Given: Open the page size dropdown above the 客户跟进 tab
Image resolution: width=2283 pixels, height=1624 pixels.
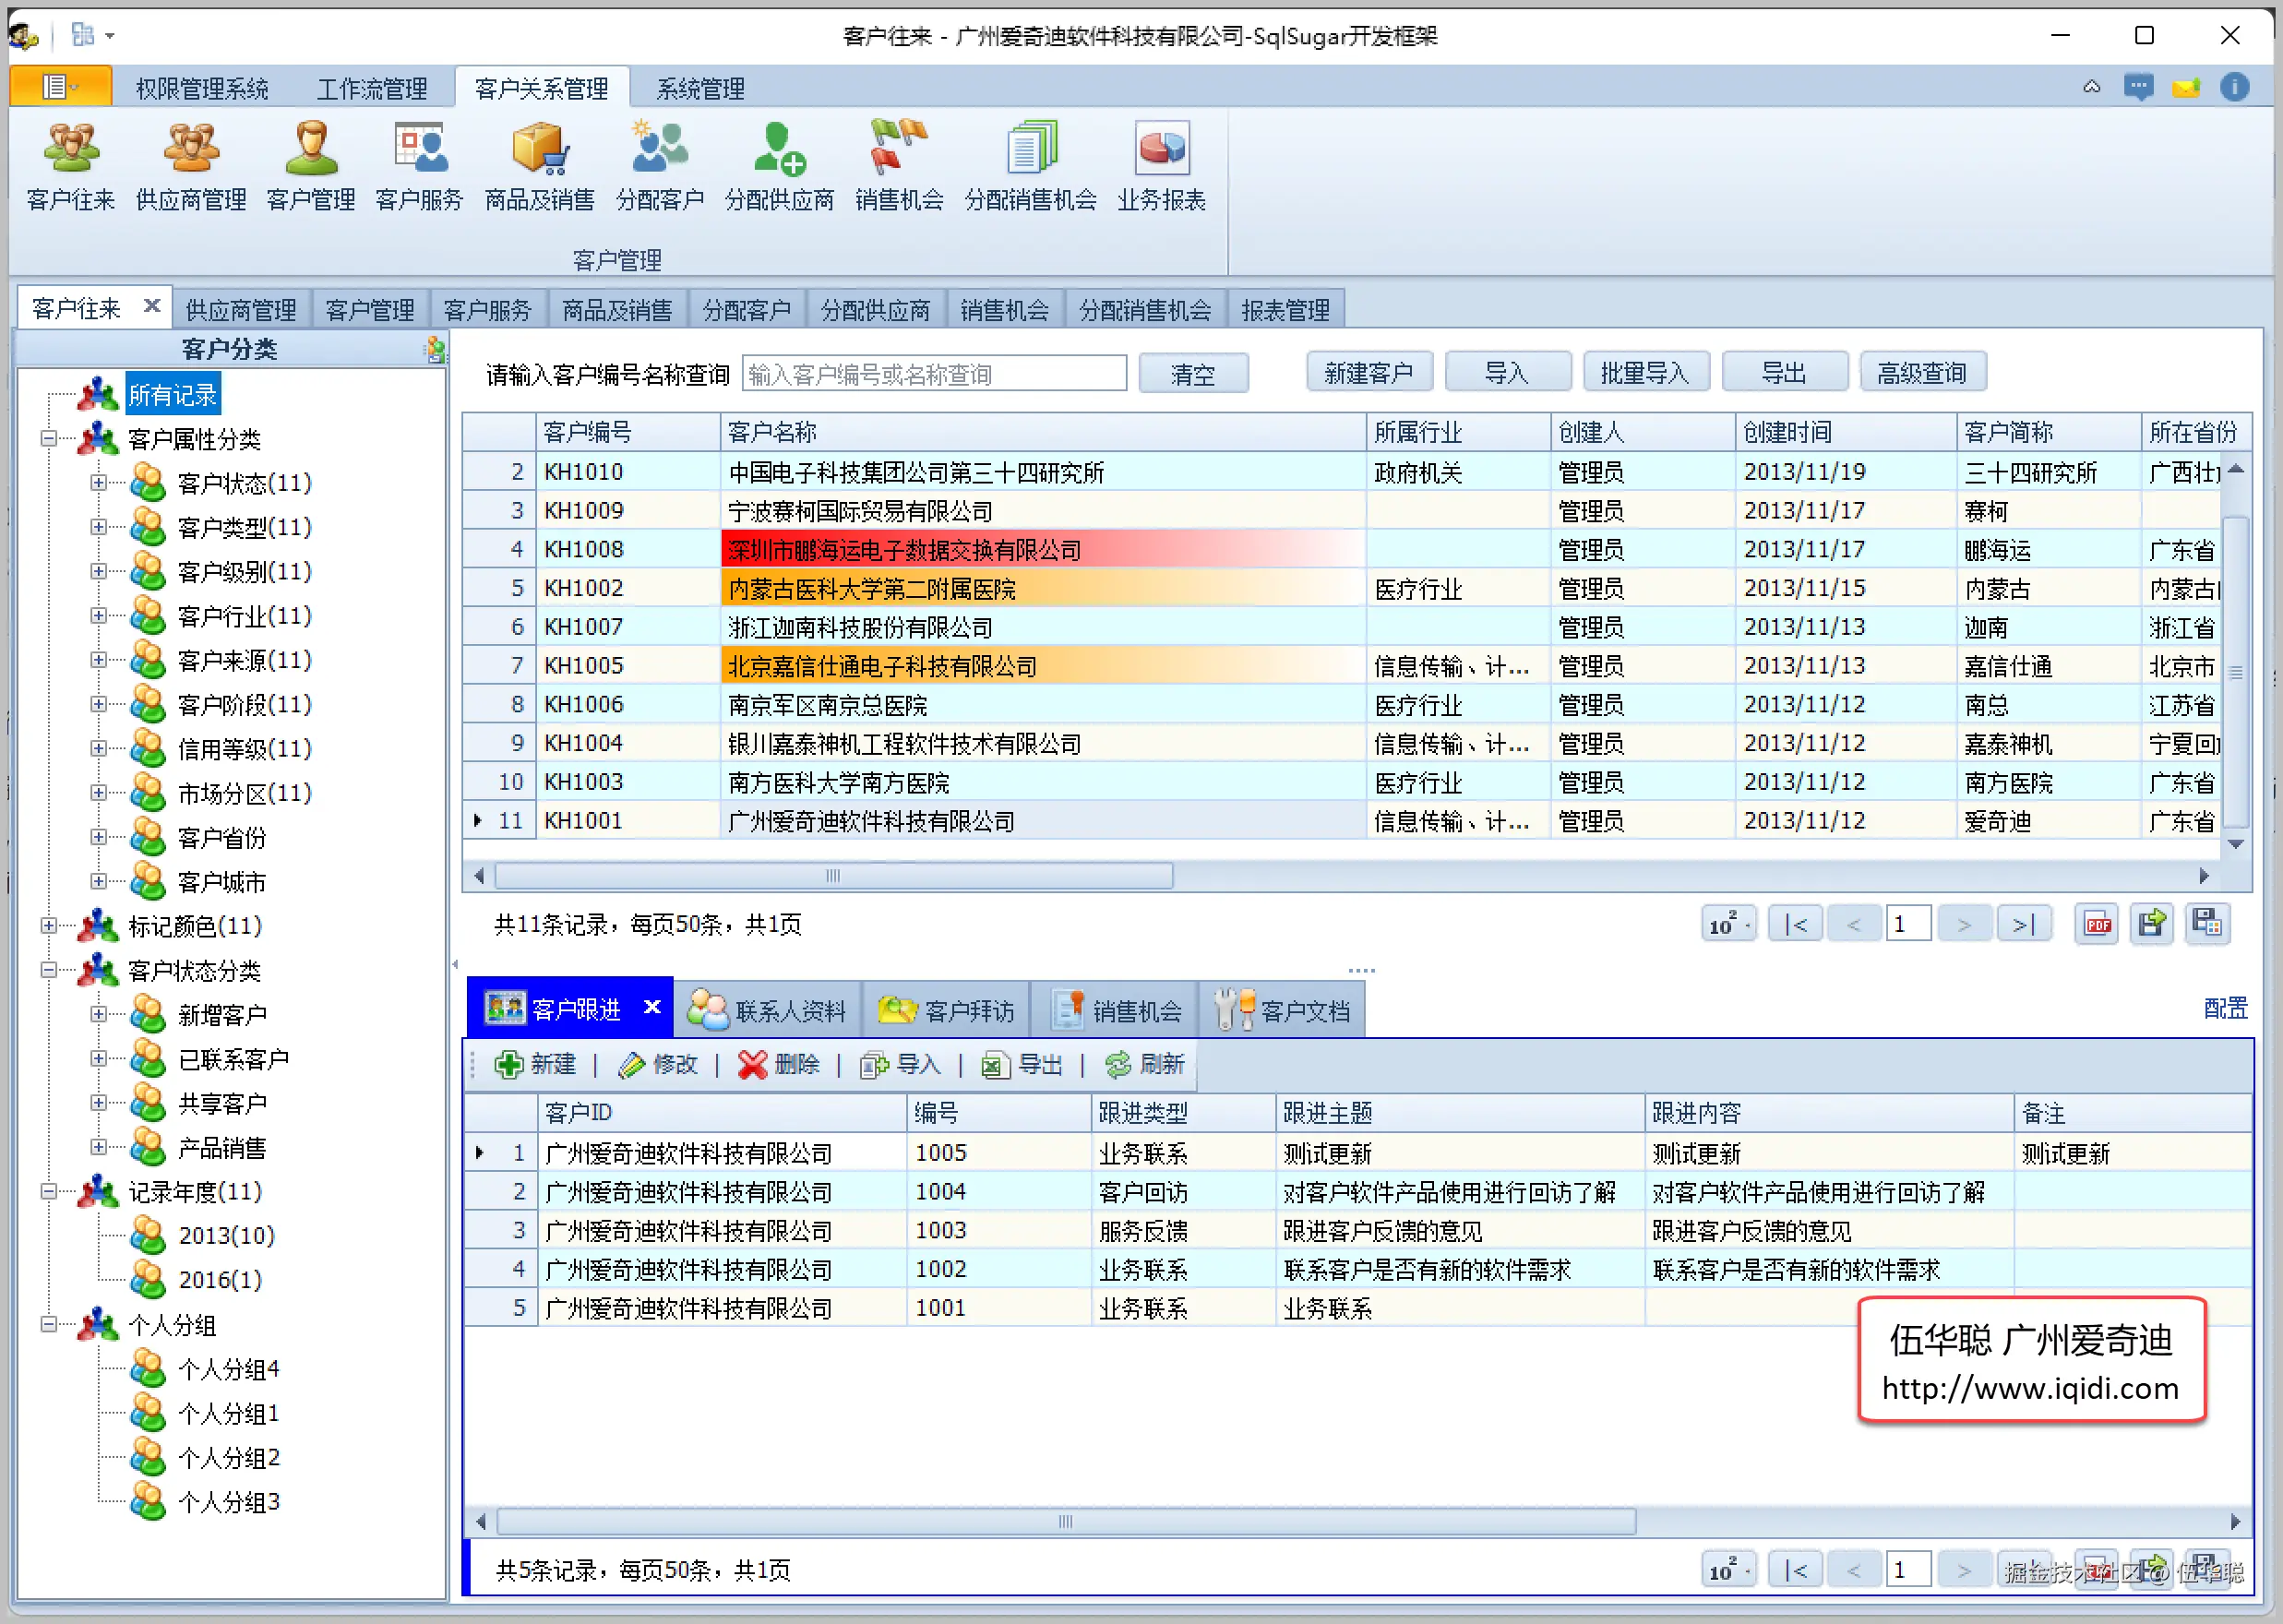Looking at the screenshot, I should 1728,924.
